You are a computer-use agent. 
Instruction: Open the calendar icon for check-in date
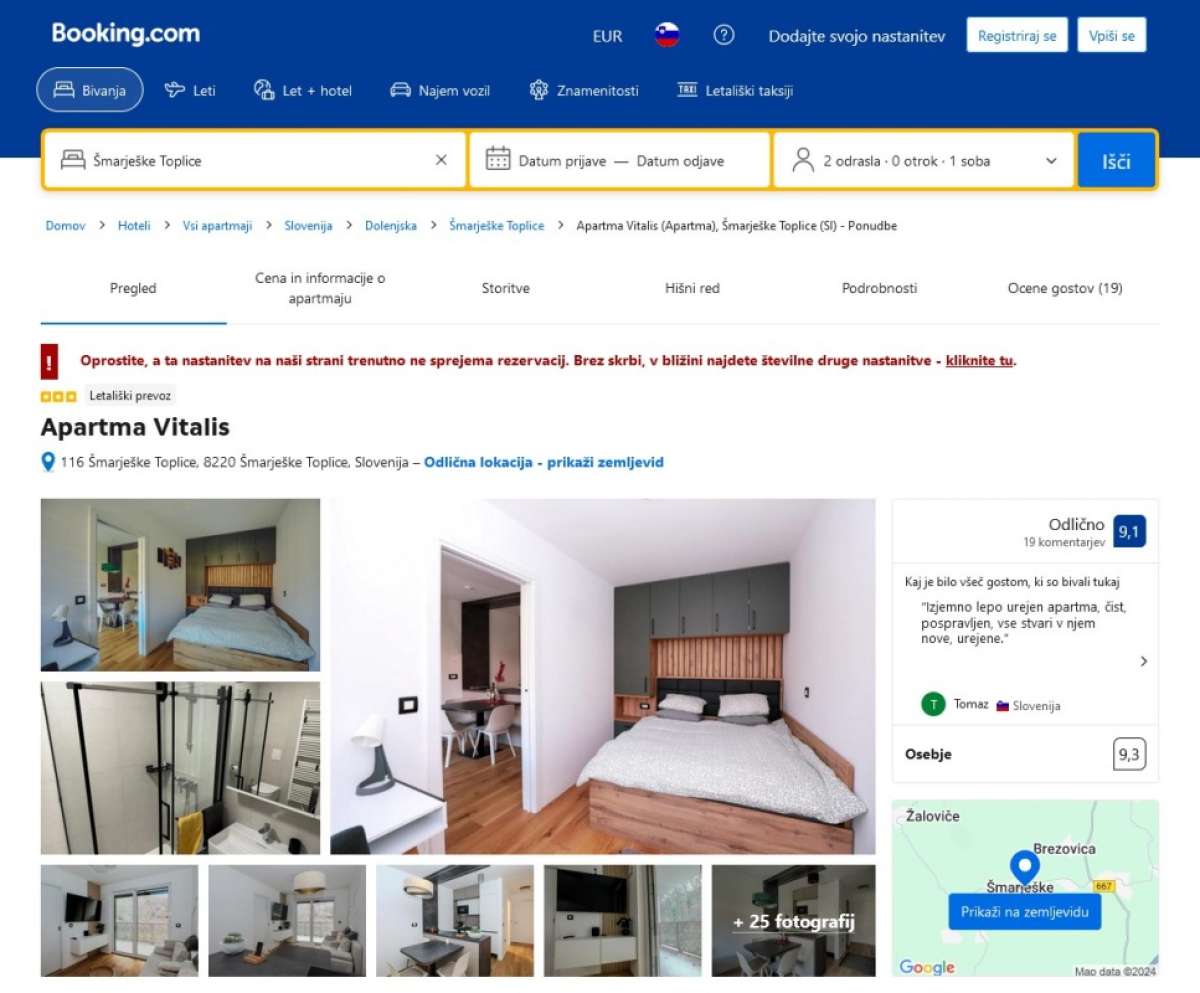point(498,159)
